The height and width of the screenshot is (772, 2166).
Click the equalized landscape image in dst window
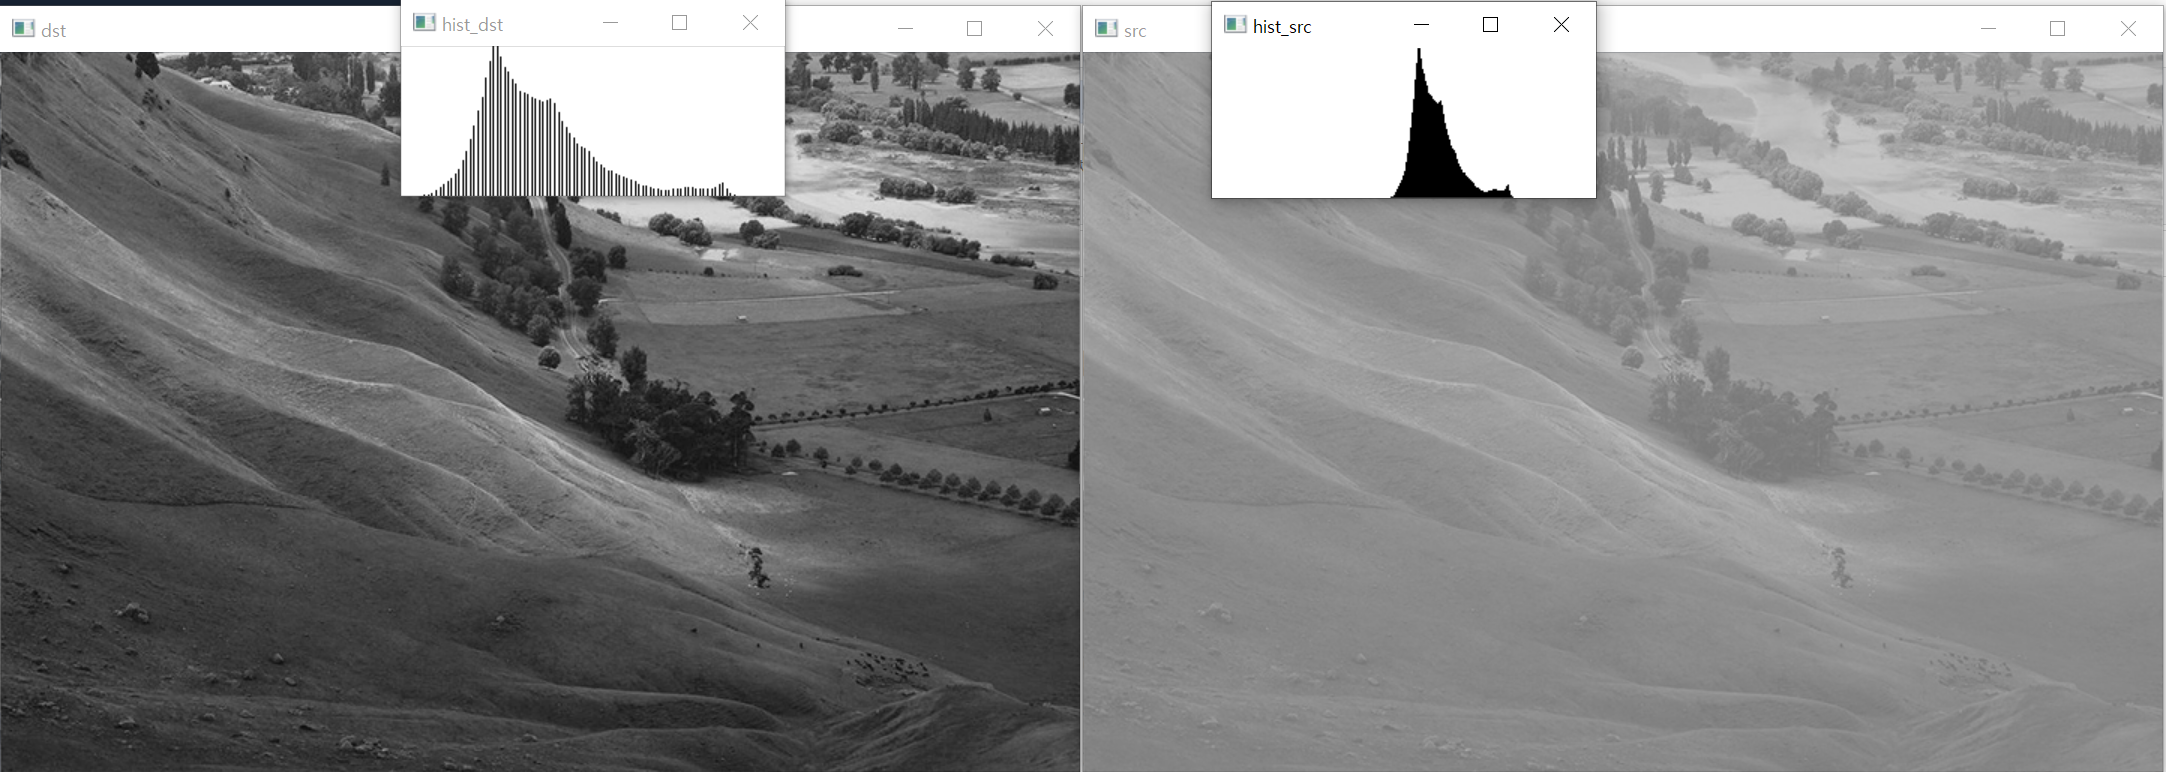[x=540, y=412]
